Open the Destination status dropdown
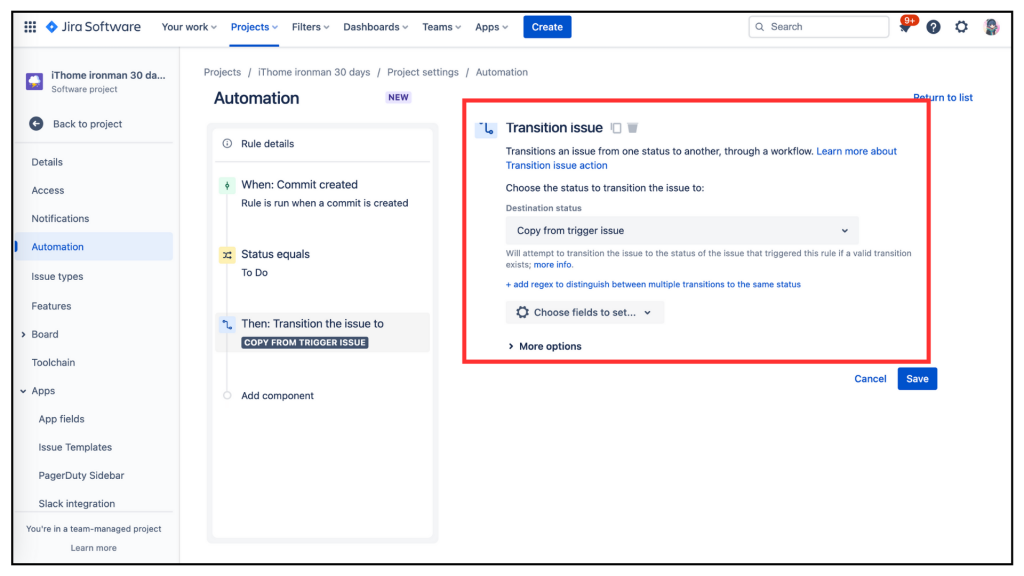1024x576 pixels. (682, 231)
